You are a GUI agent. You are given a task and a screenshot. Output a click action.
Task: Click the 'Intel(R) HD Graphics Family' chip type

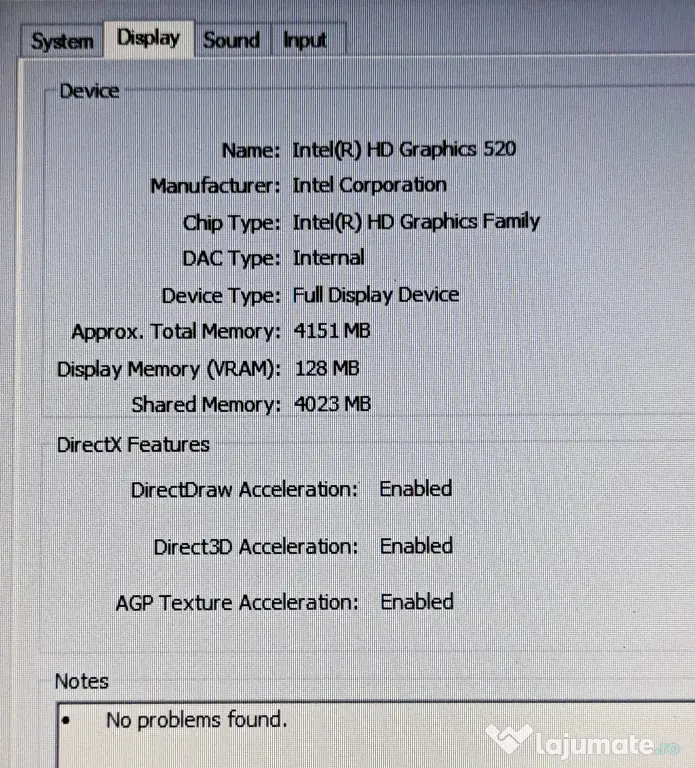pyautogui.click(x=416, y=222)
